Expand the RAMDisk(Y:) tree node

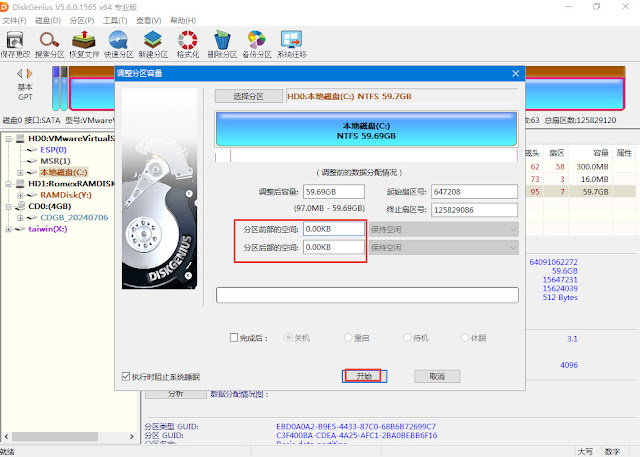[20, 195]
